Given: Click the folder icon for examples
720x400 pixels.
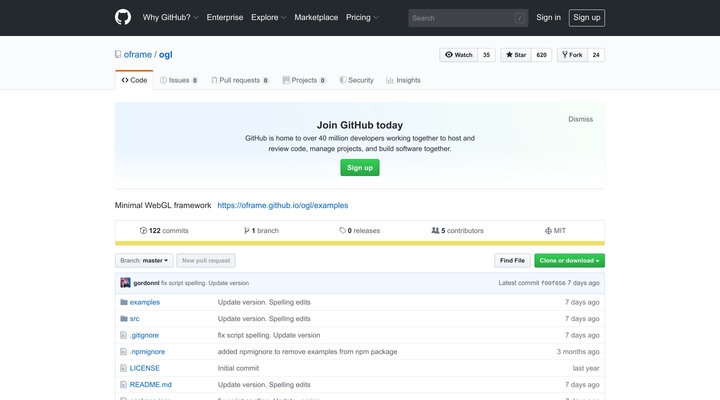Looking at the screenshot, I should [124, 302].
